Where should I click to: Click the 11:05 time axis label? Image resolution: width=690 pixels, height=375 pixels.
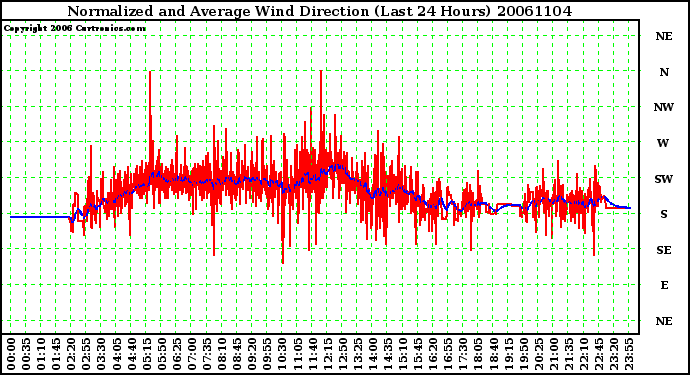(297, 354)
